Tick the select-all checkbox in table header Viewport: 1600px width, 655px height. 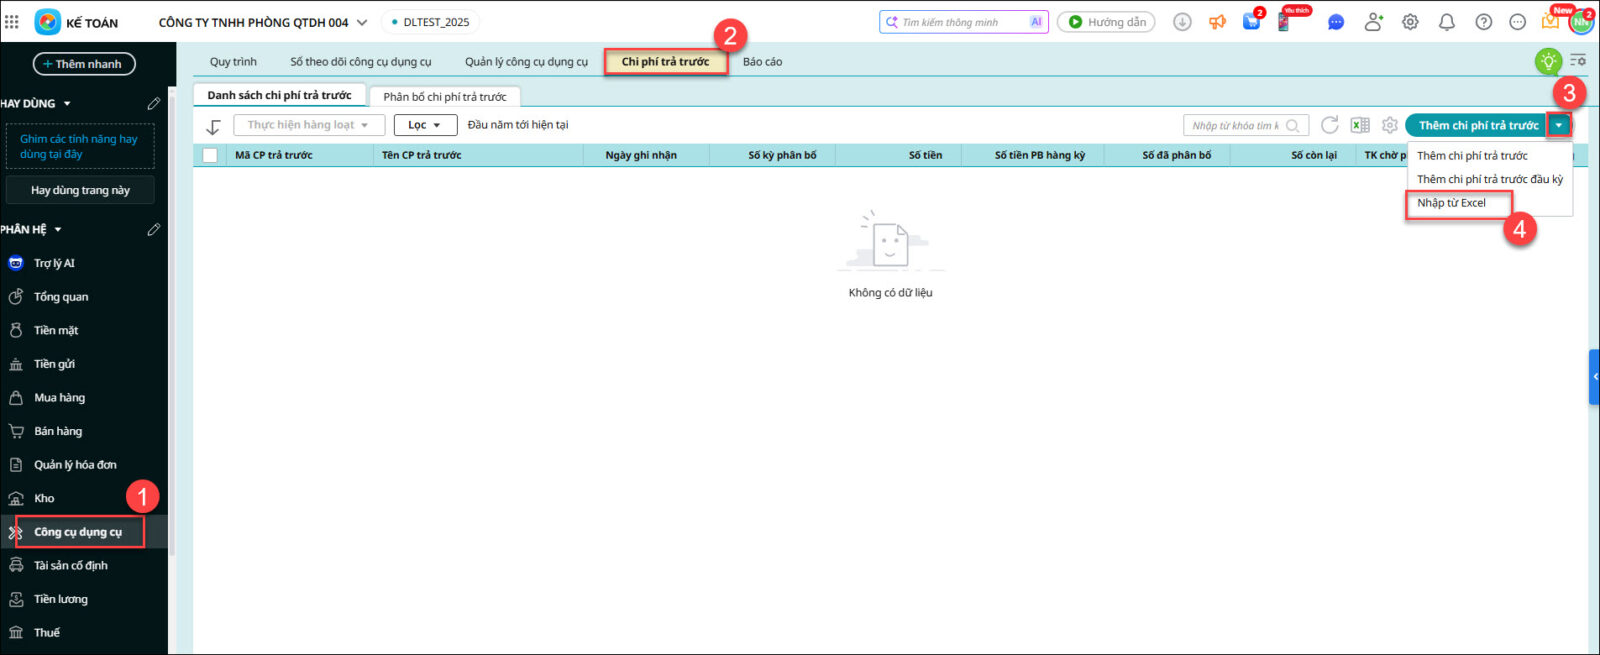tap(210, 155)
